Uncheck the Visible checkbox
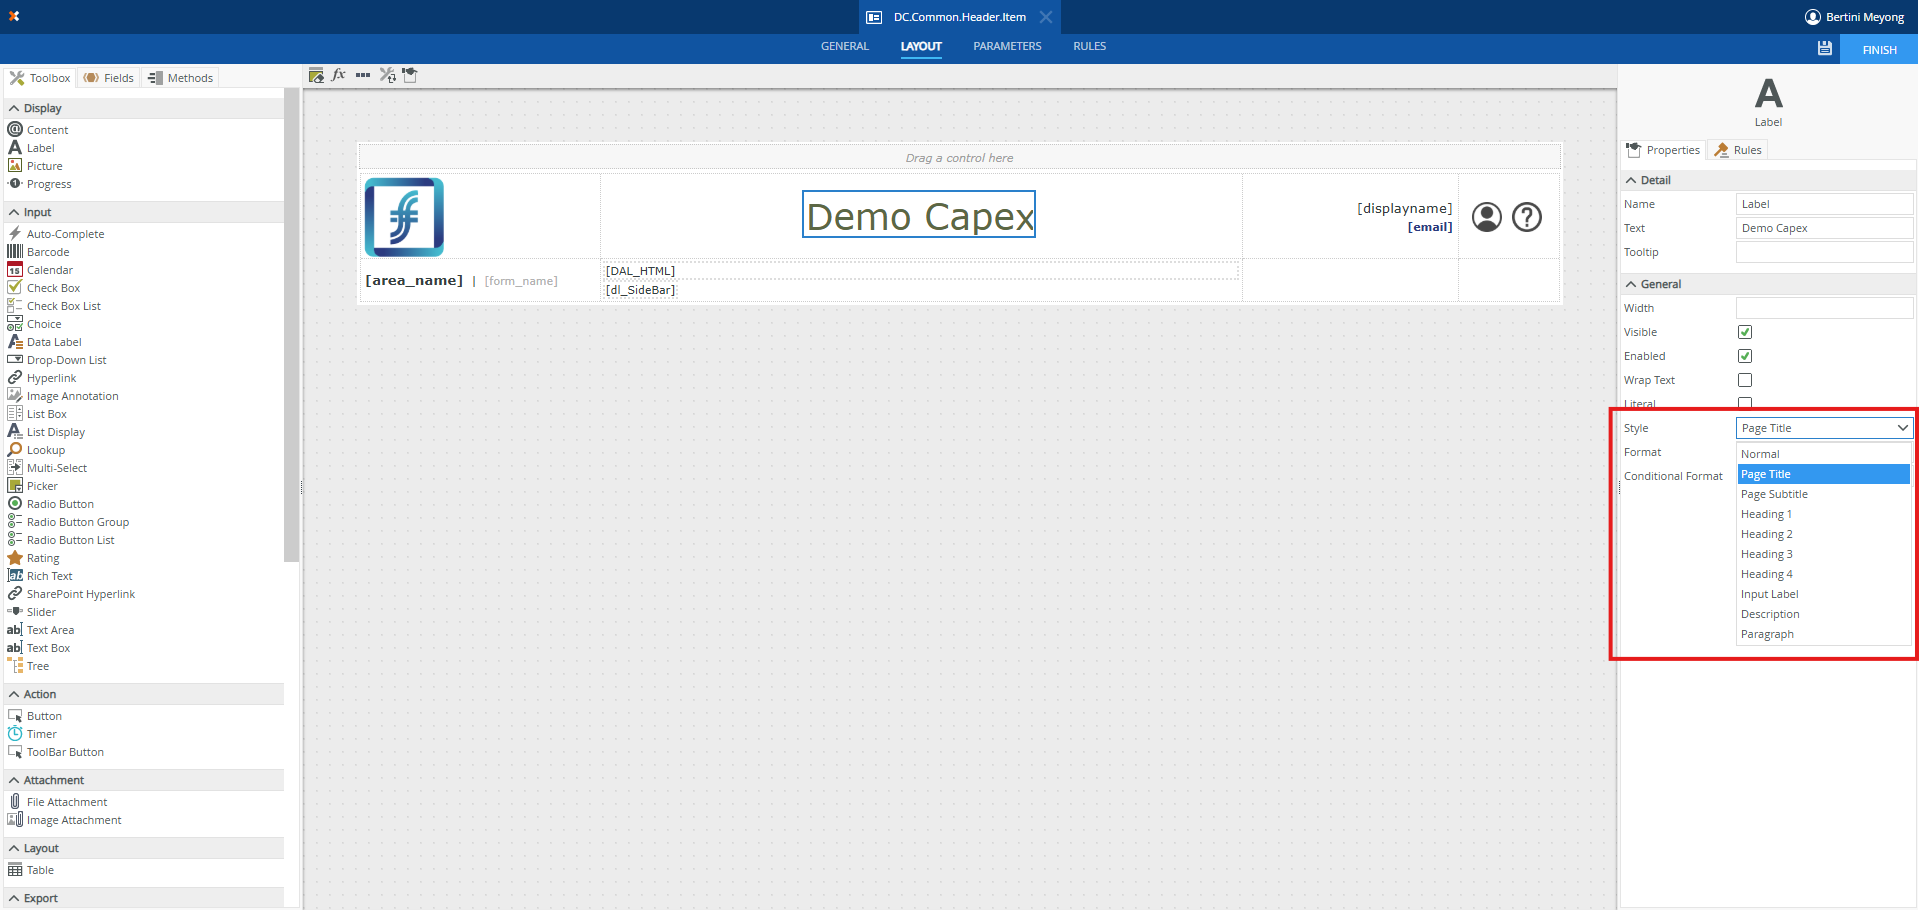This screenshot has width=1920, height=910. (x=1745, y=332)
